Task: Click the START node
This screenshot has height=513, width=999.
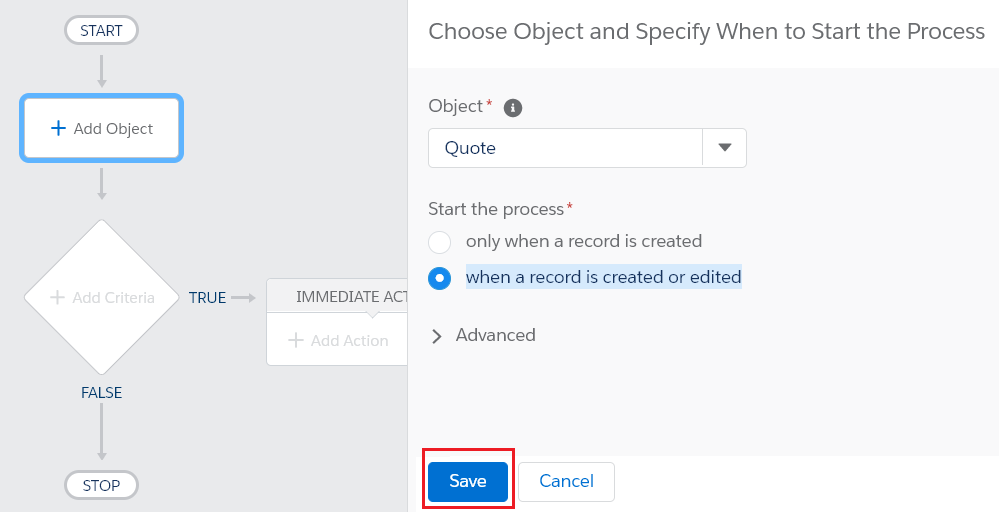Action: 101,31
